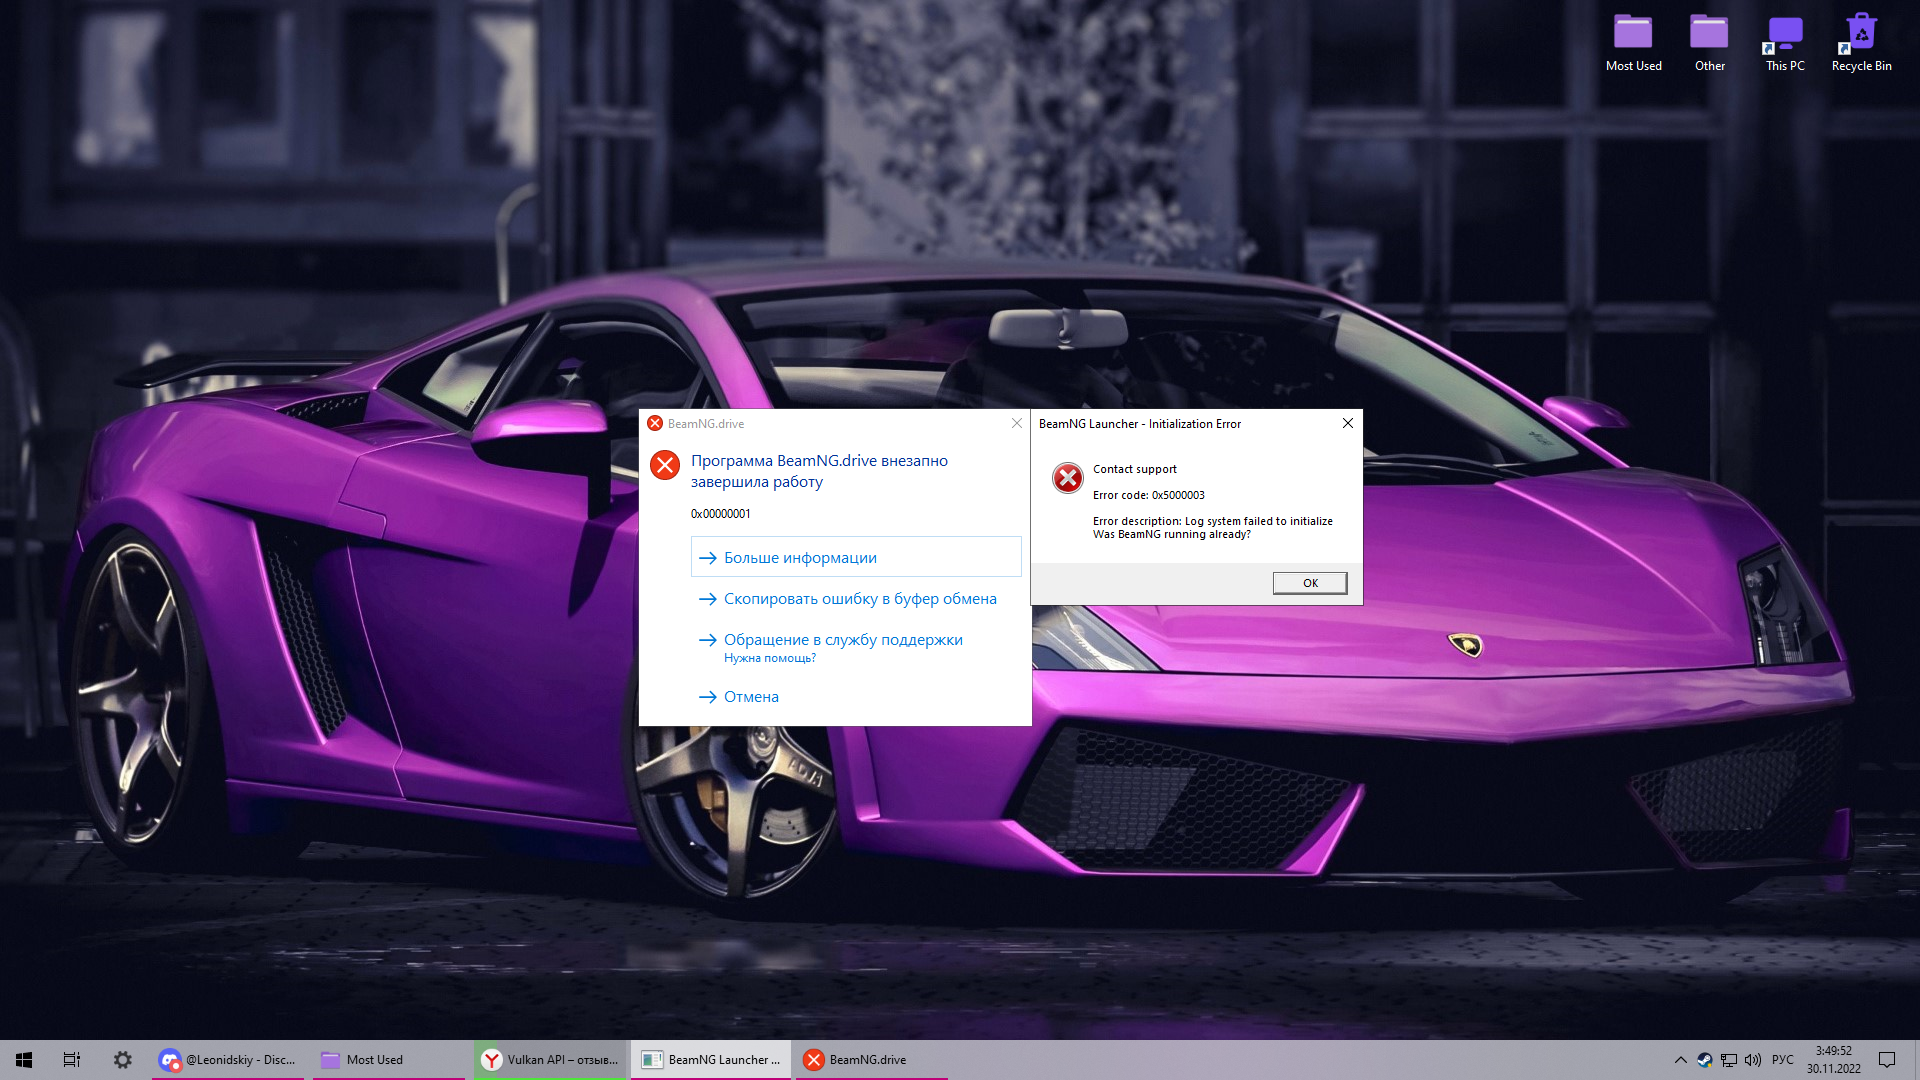Click the red error icon in BeamNG.drive dialog
The height and width of the screenshot is (1080, 1920).
point(665,465)
